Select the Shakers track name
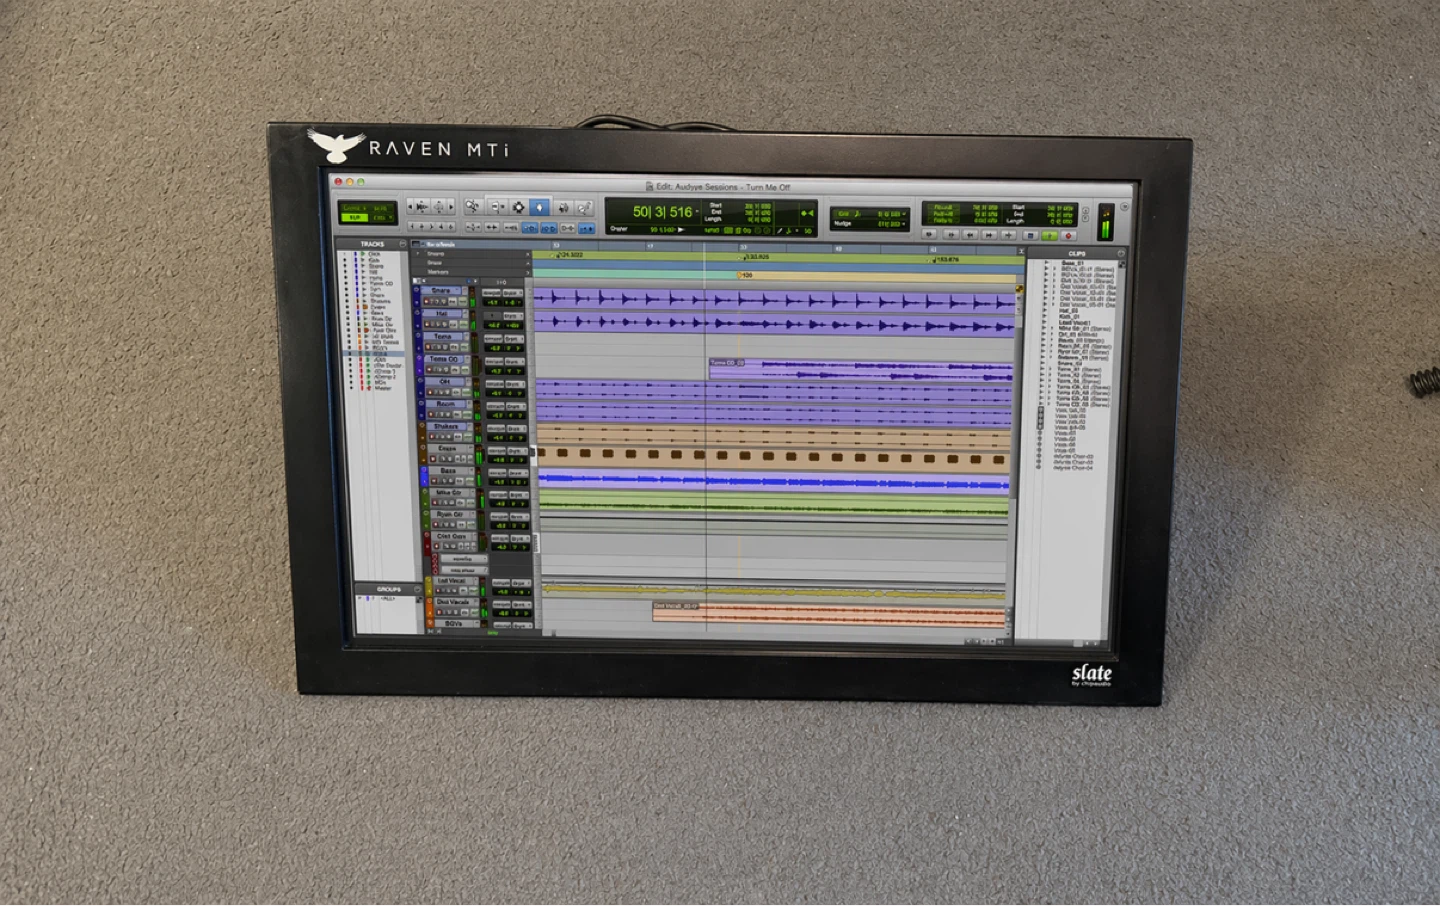The width and height of the screenshot is (1440, 906). tap(446, 427)
